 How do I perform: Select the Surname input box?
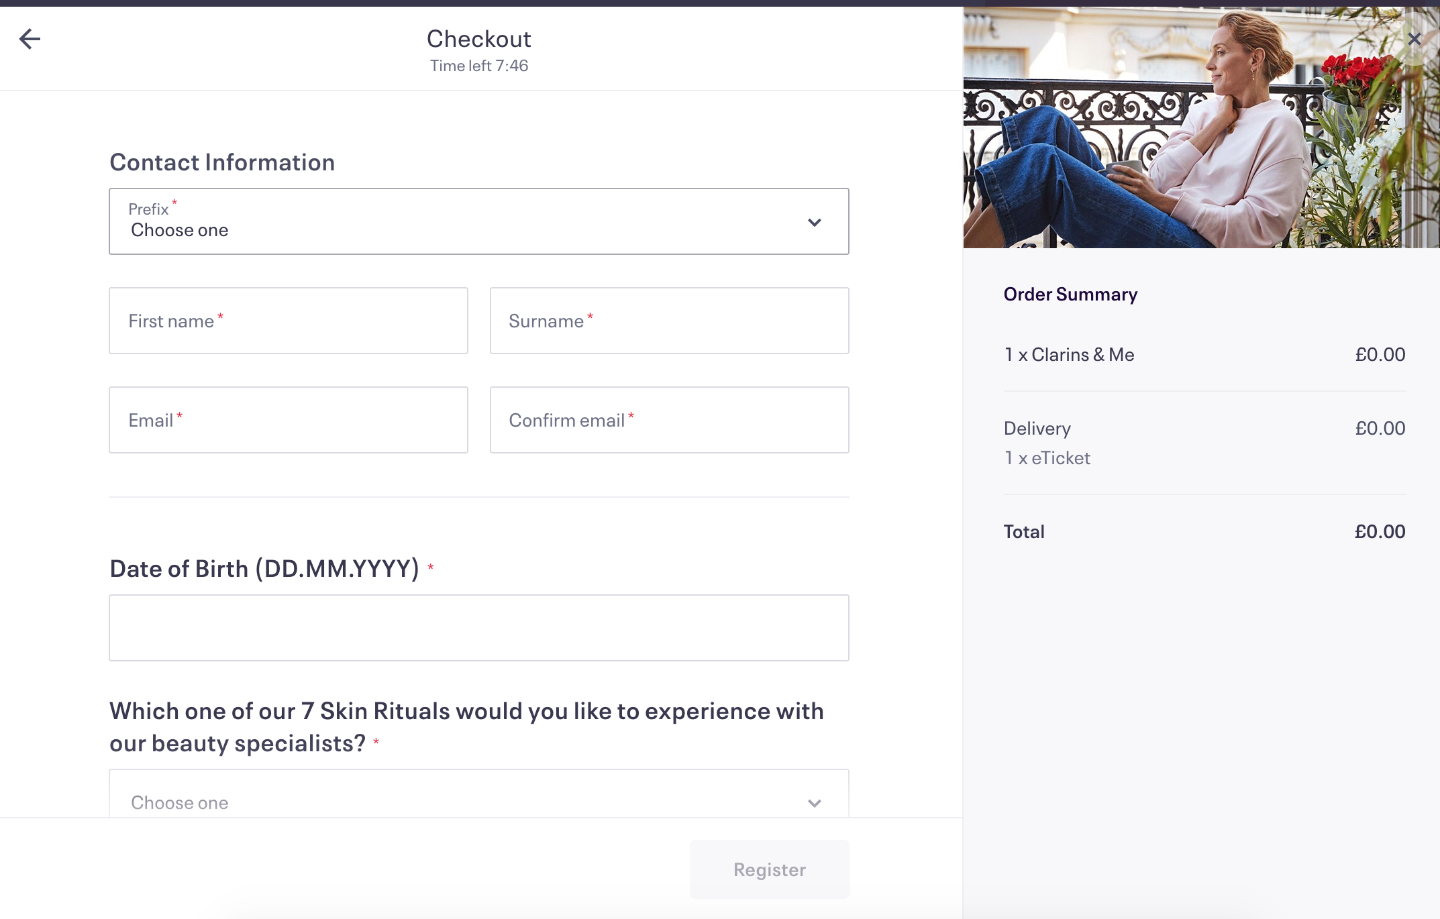(x=669, y=321)
